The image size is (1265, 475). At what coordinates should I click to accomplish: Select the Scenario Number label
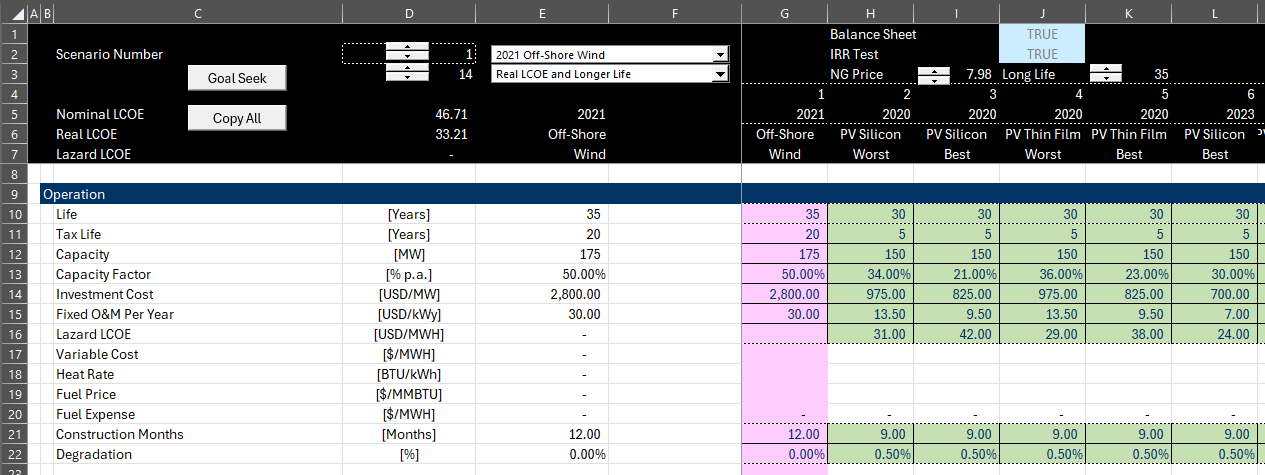click(109, 54)
